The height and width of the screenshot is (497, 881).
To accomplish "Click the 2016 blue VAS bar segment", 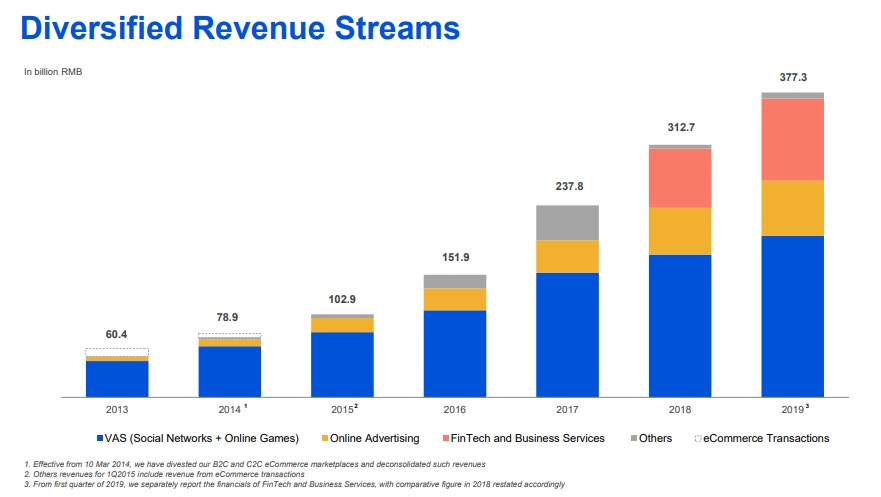I will [x=455, y=353].
